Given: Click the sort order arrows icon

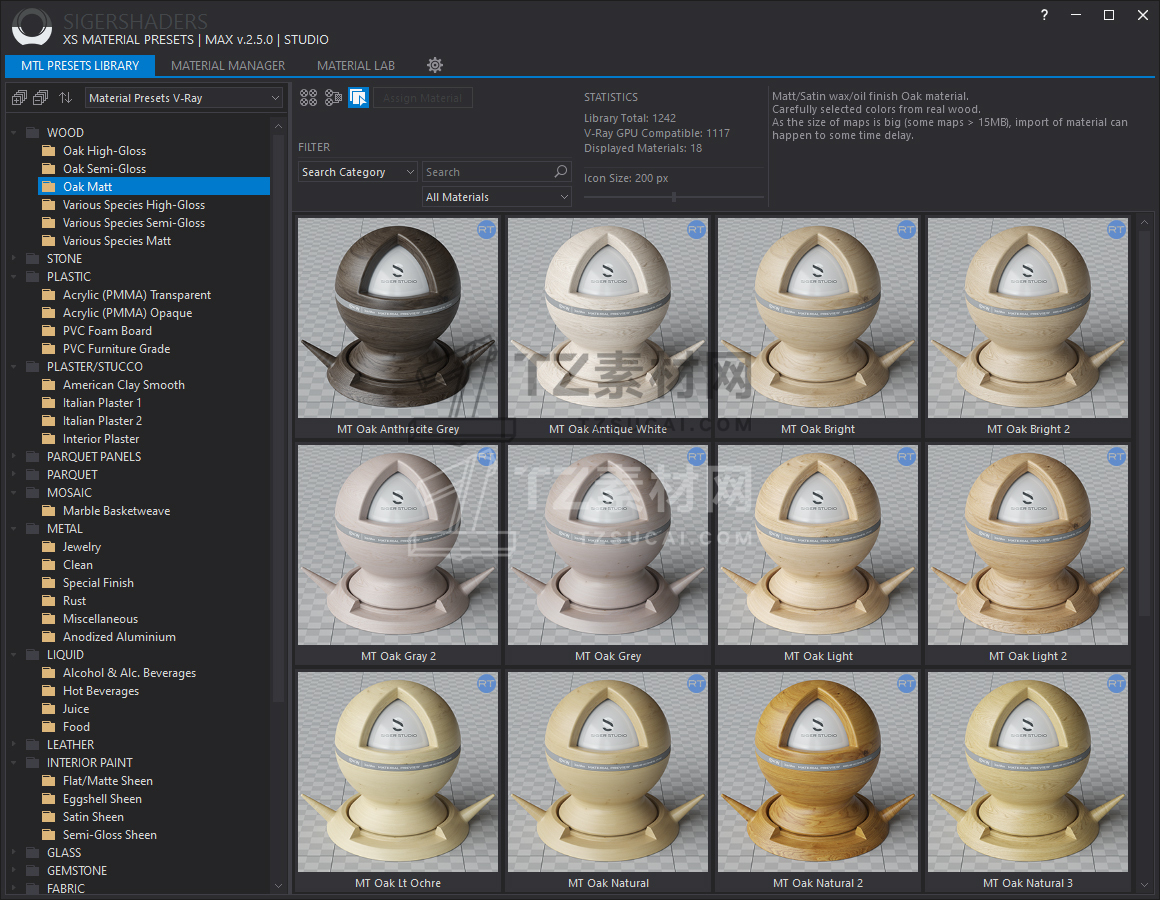Looking at the screenshot, I should pos(66,98).
